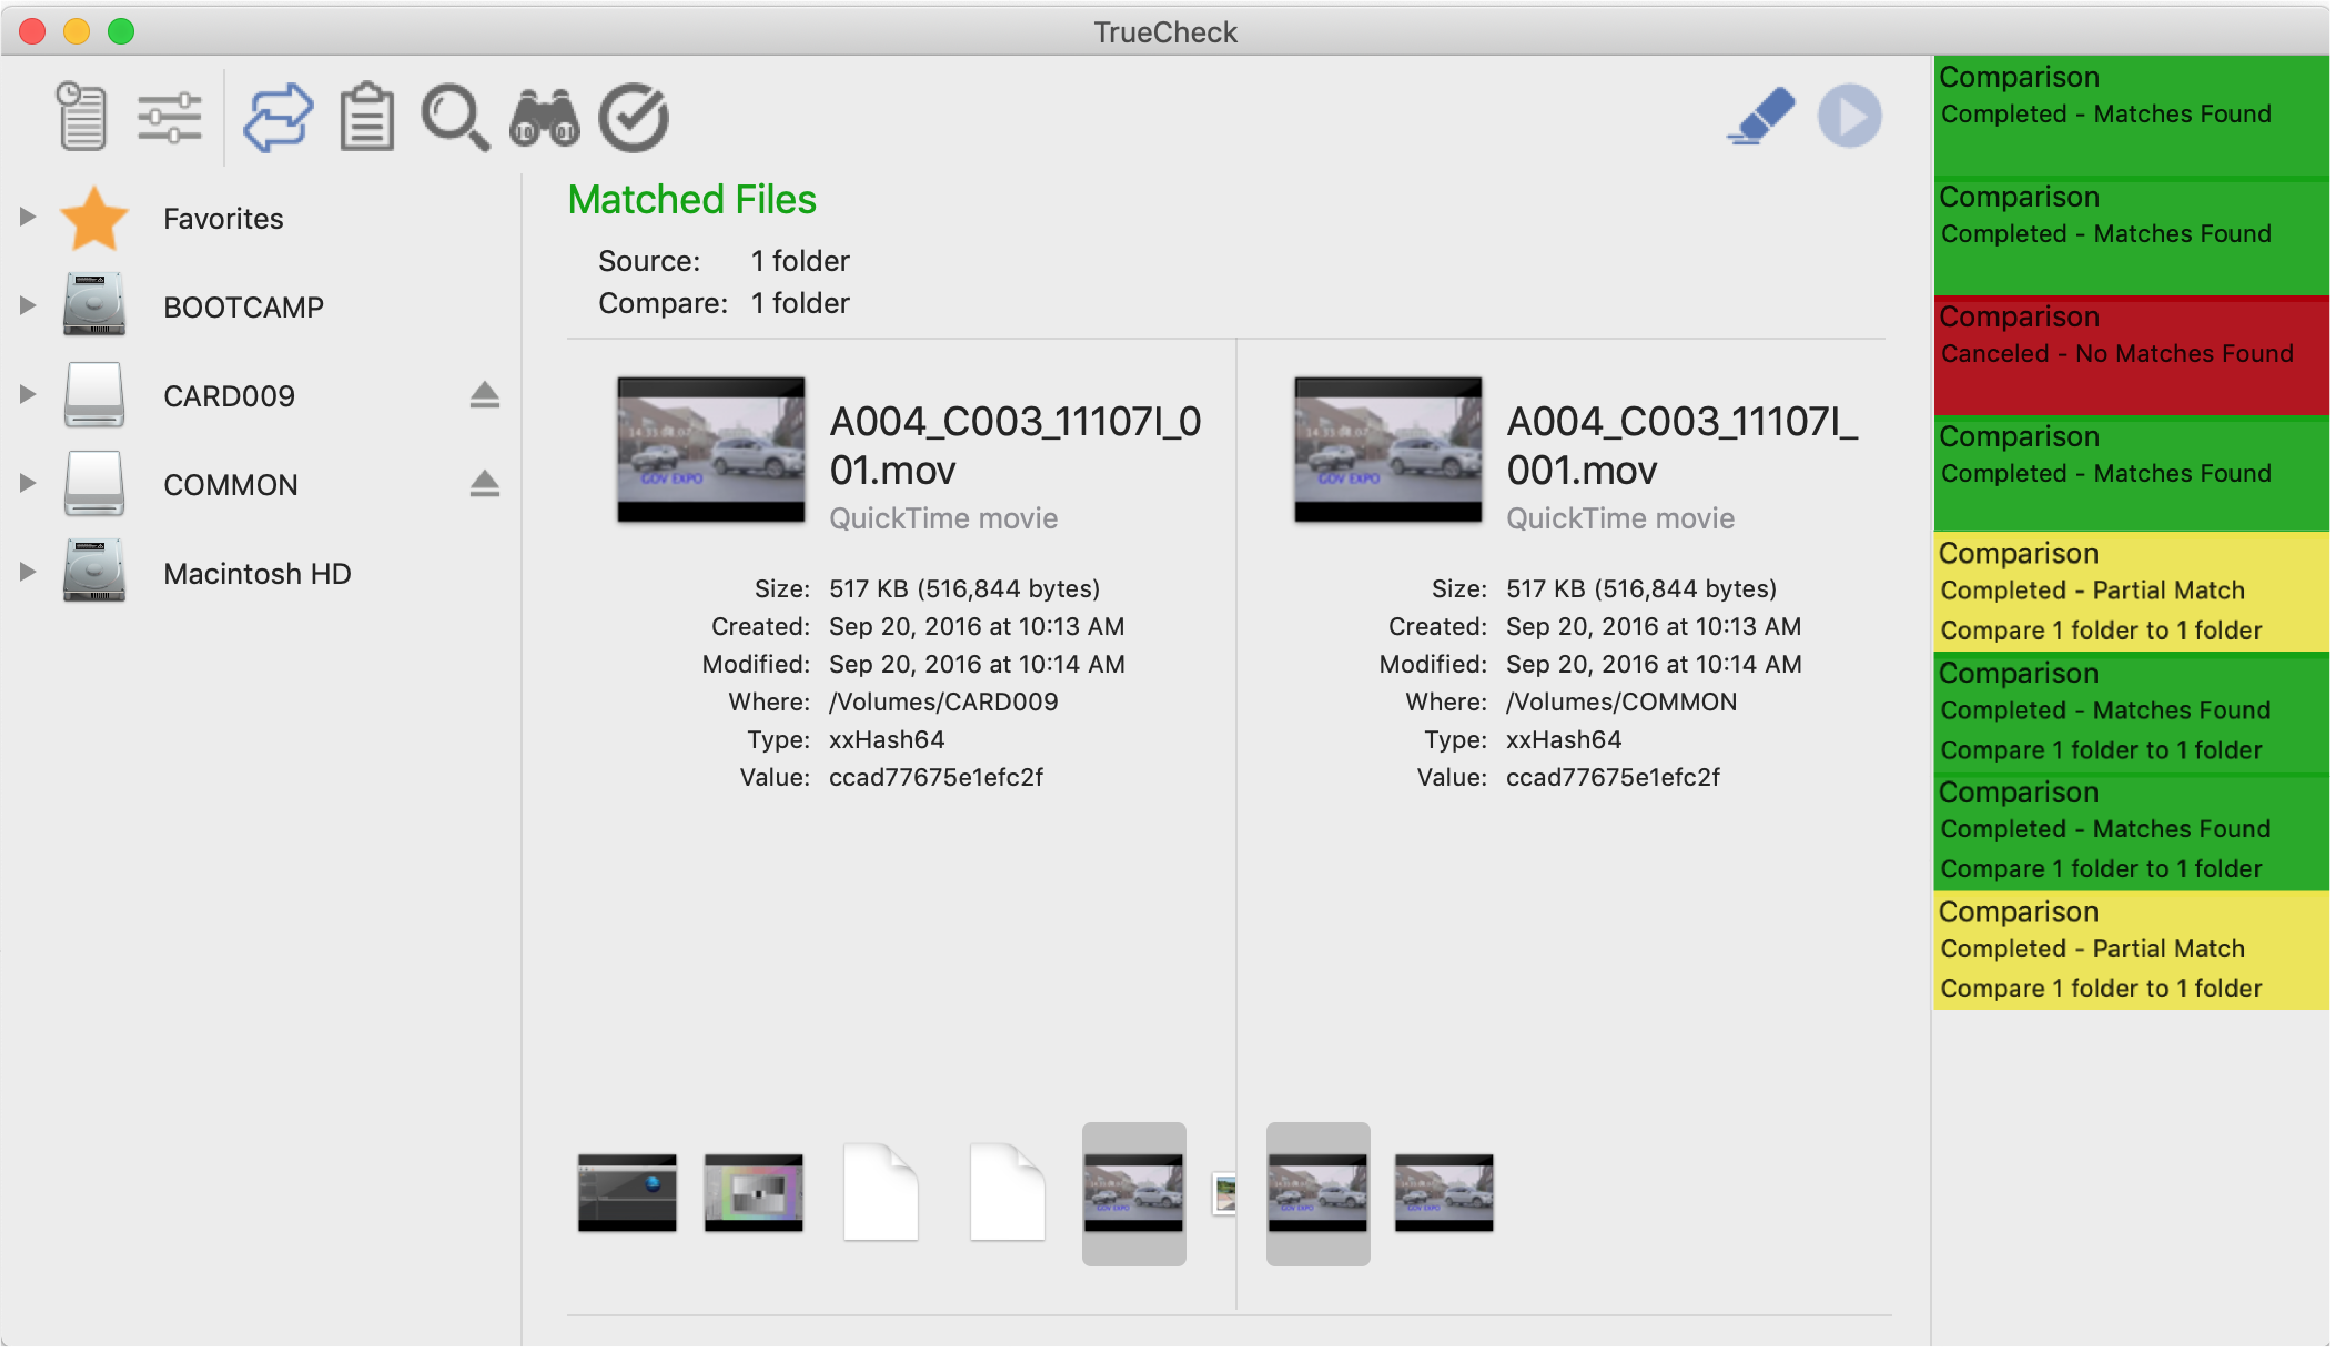
Task: Expand the BOOTCAMP drive tree
Action: [28, 305]
